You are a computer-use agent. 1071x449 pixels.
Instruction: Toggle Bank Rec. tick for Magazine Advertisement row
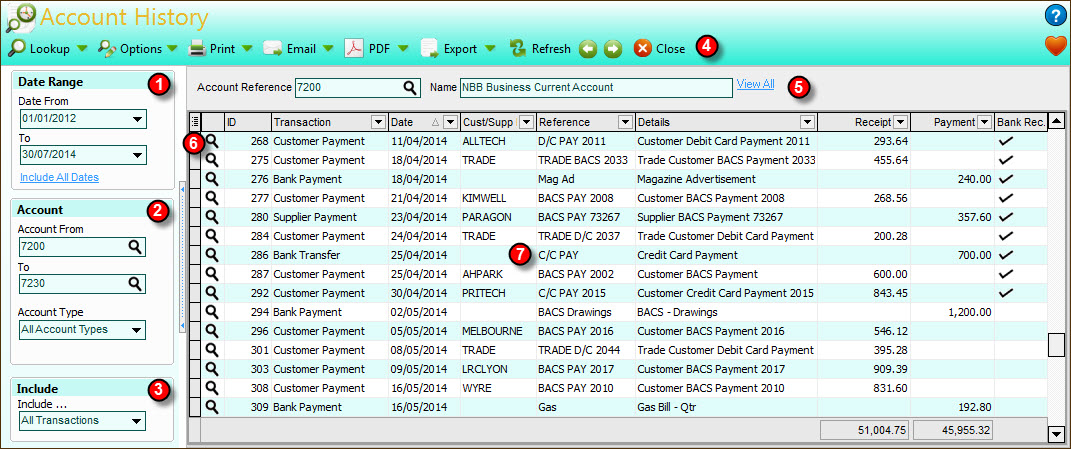1006,179
